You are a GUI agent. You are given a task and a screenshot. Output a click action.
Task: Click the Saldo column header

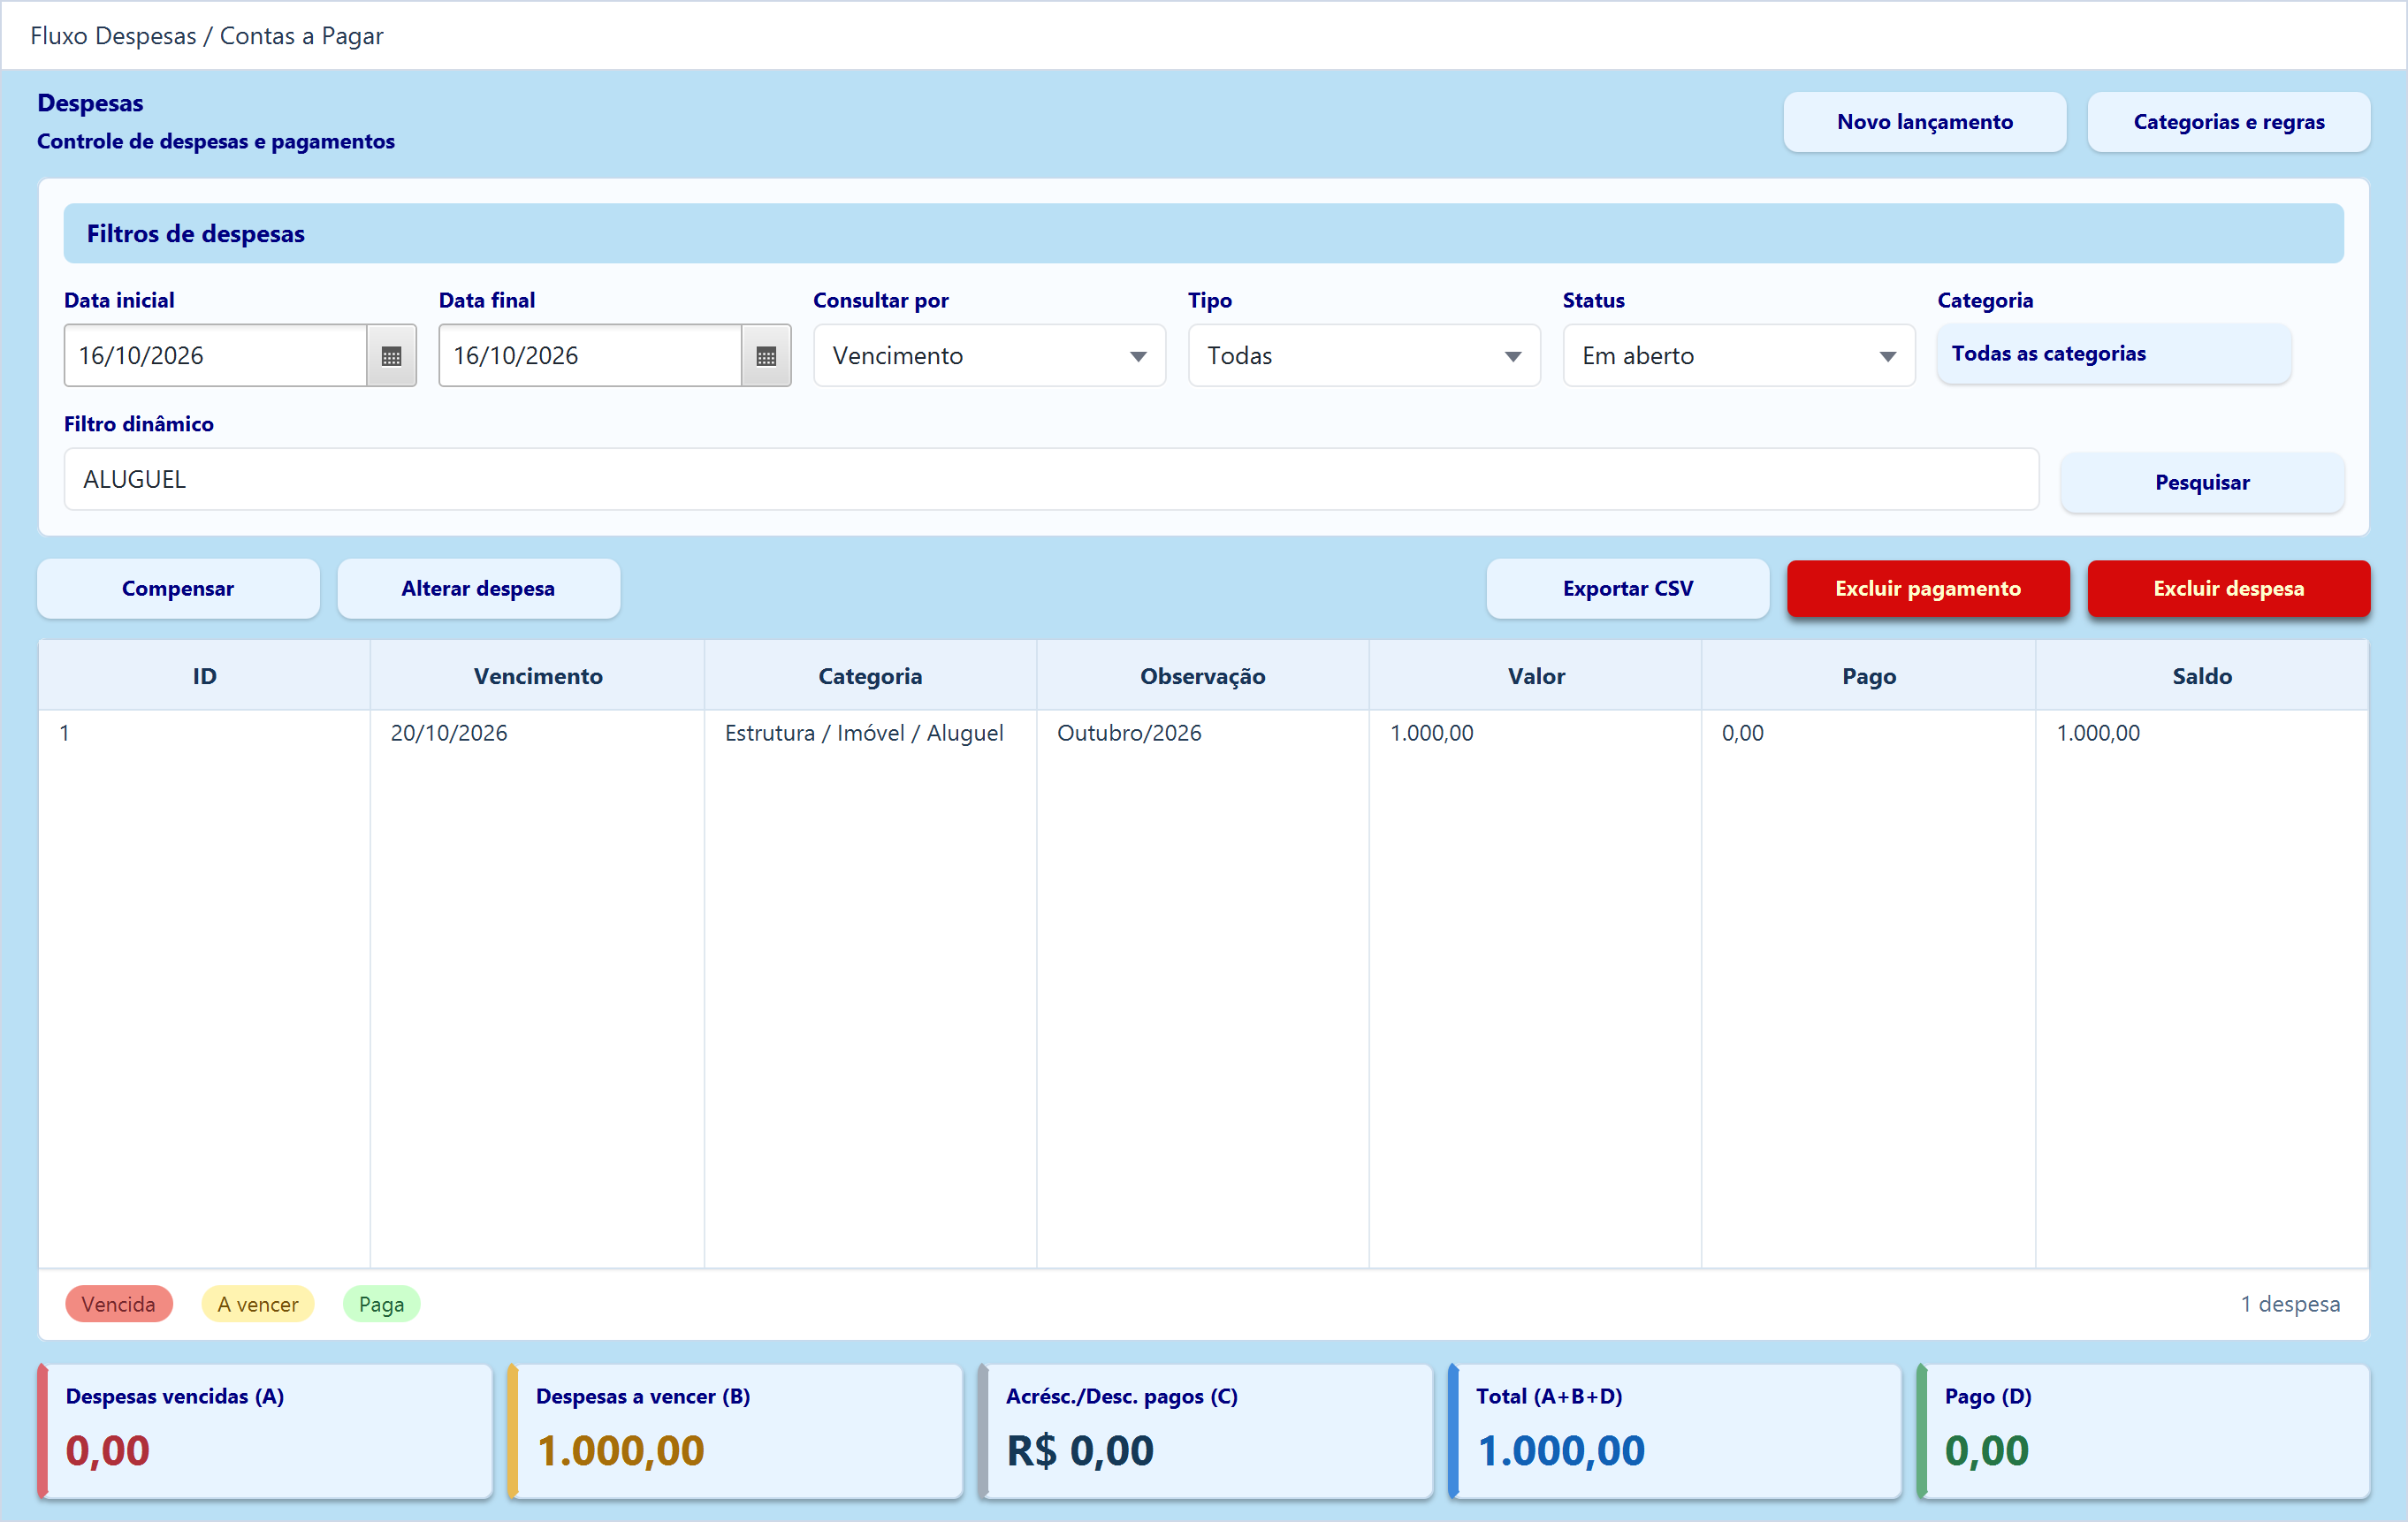(x=2202, y=676)
